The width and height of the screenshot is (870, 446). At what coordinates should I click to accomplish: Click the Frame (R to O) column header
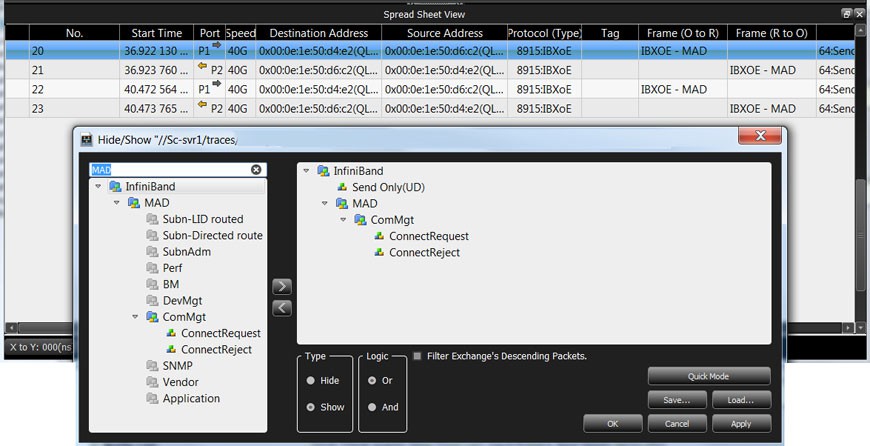tap(771, 33)
